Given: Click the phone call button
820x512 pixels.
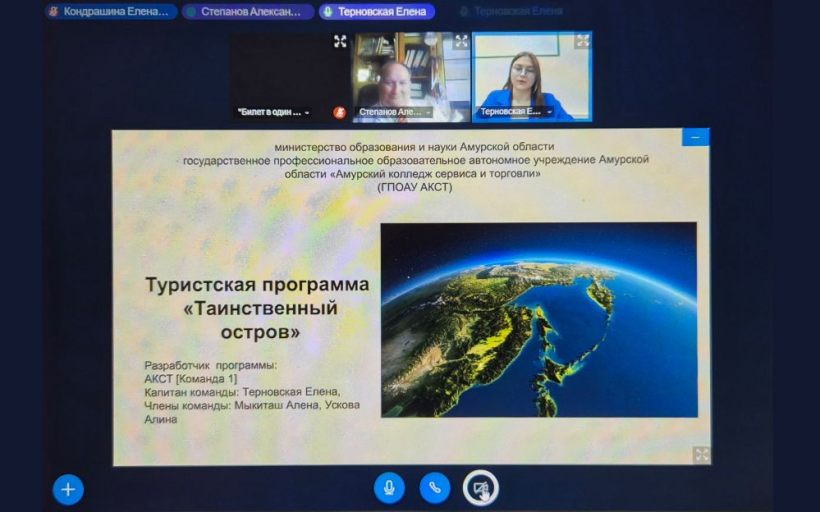Looking at the screenshot, I should [435, 488].
